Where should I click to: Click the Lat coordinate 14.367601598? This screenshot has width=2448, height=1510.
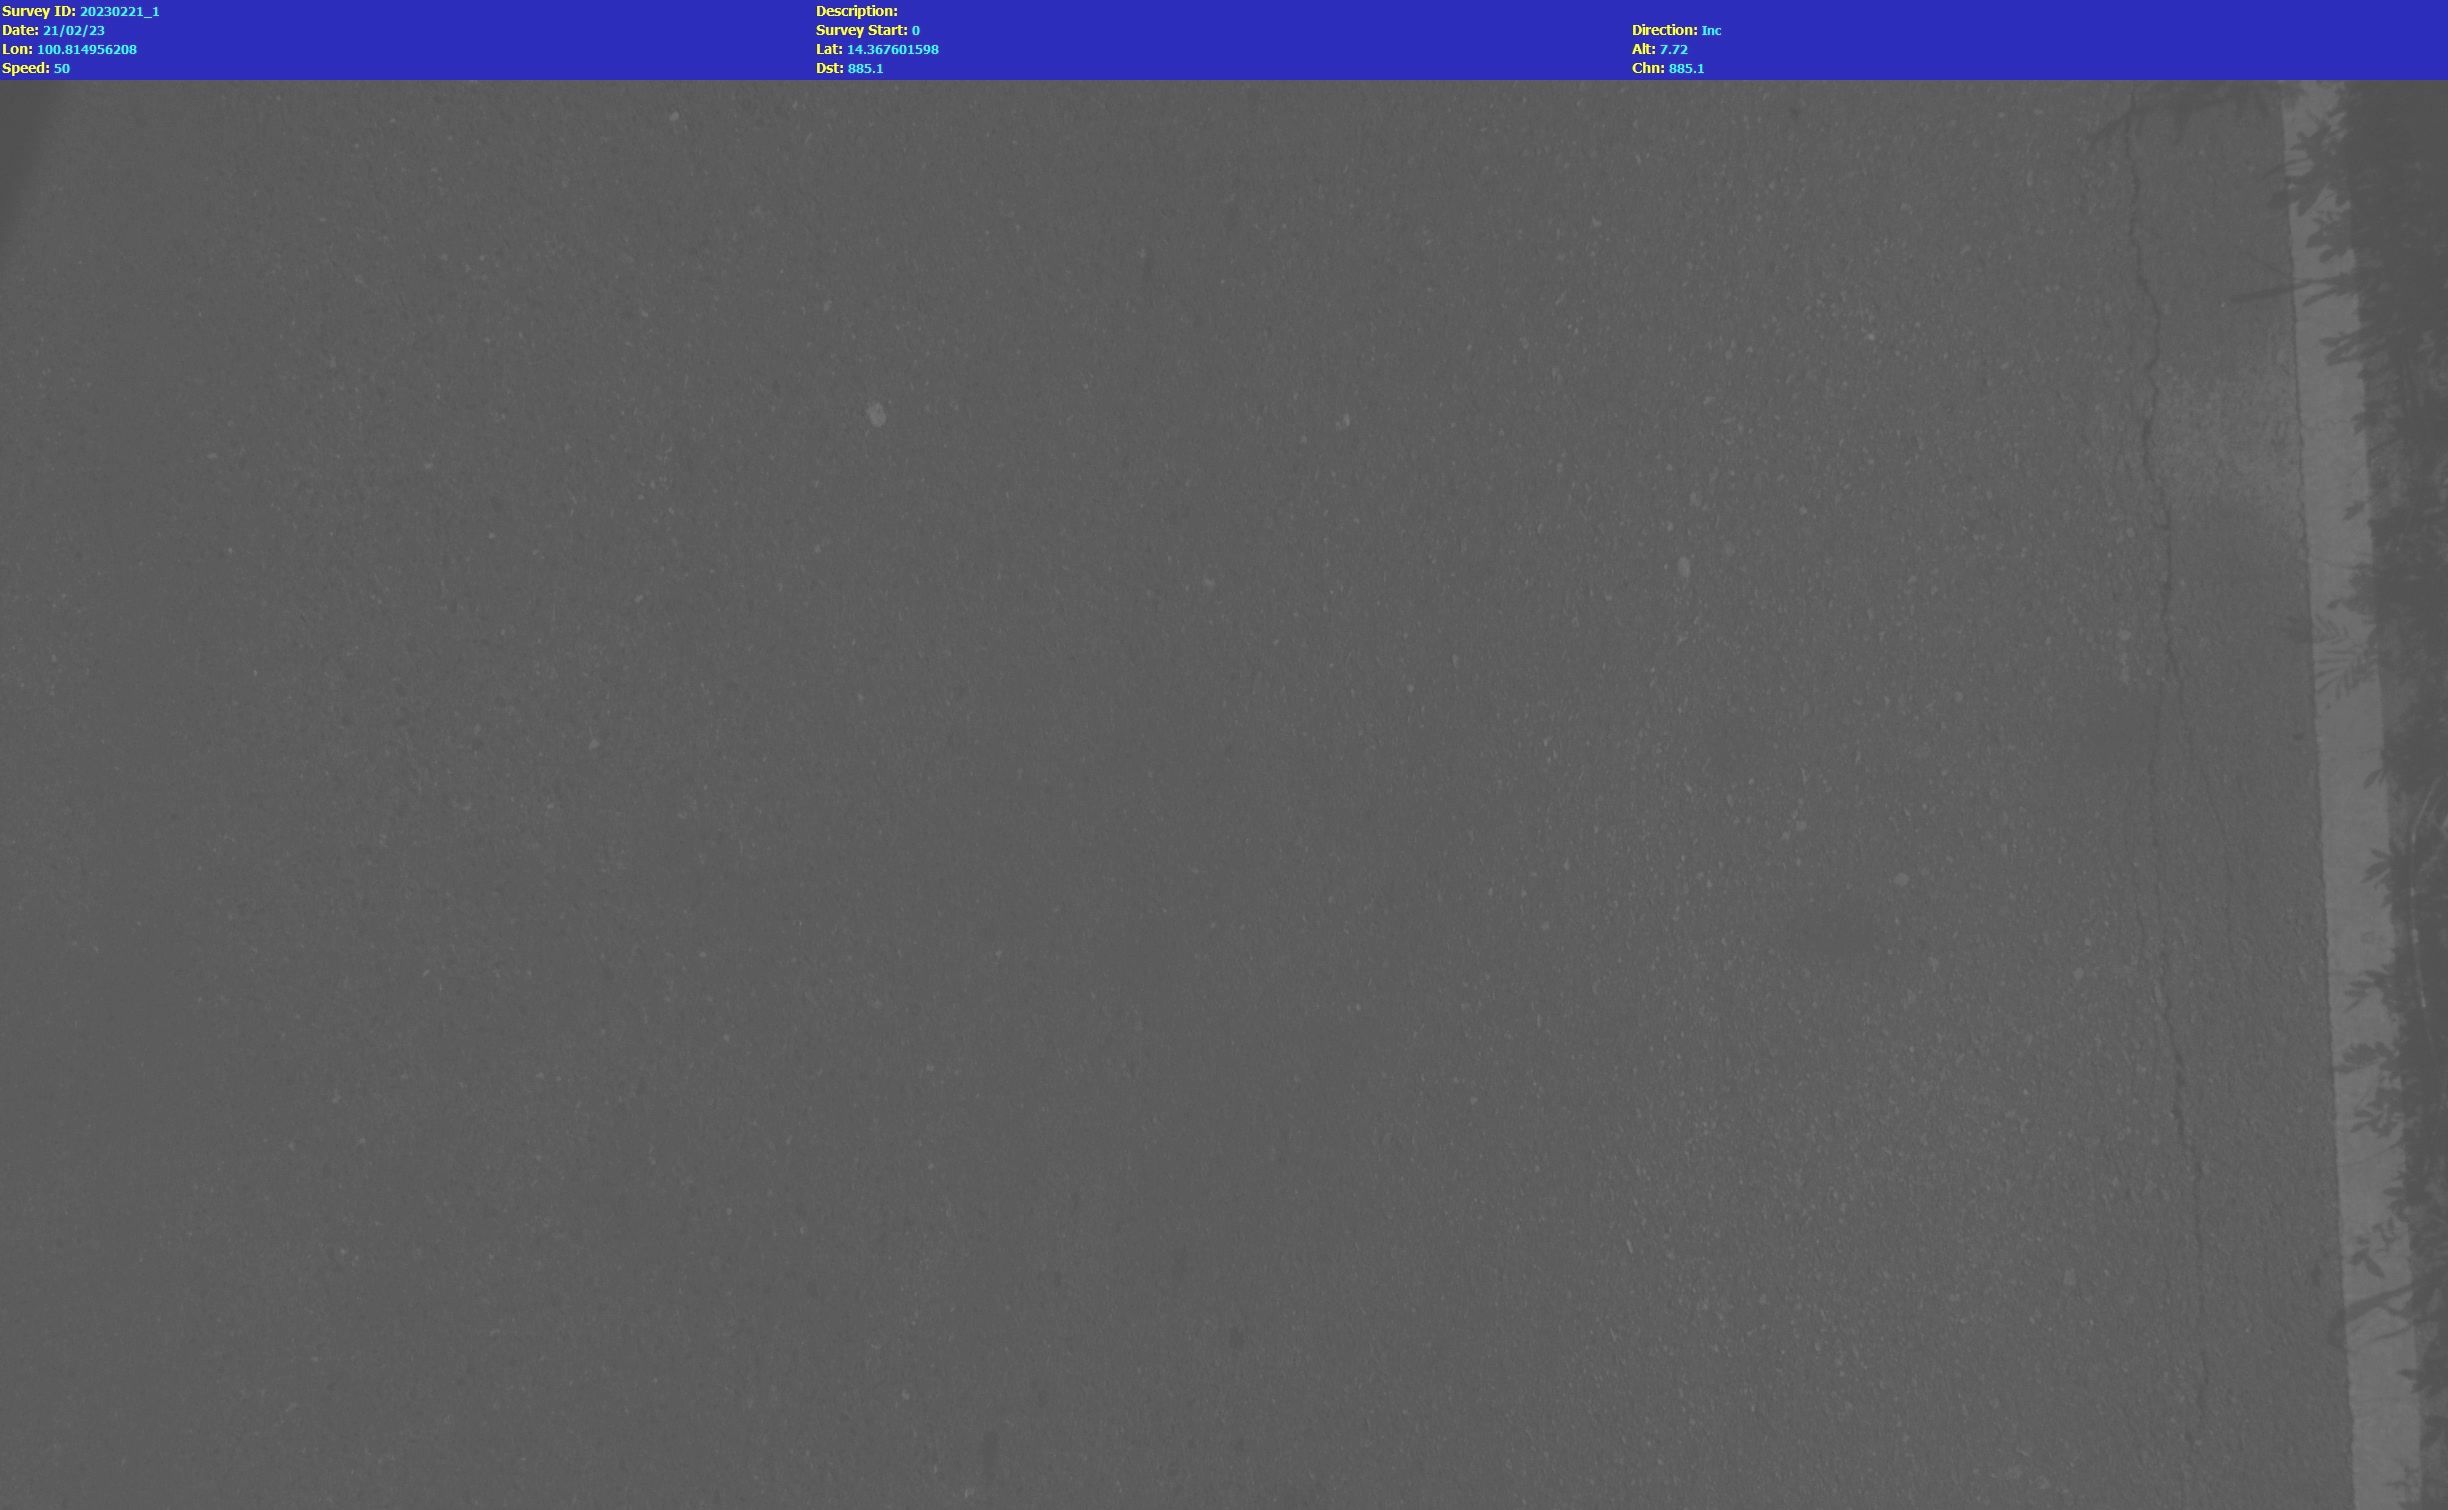click(893, 49)
